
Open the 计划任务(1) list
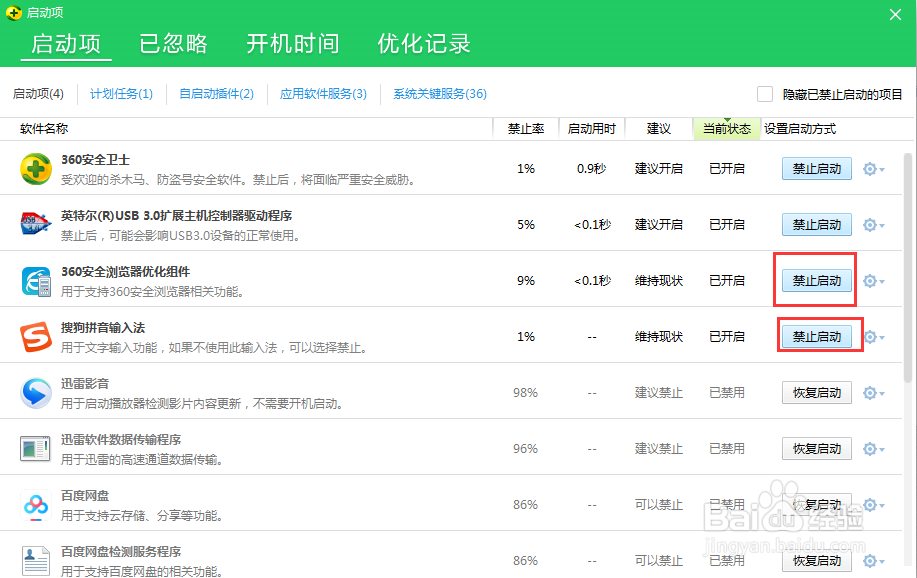click(121, 94)
